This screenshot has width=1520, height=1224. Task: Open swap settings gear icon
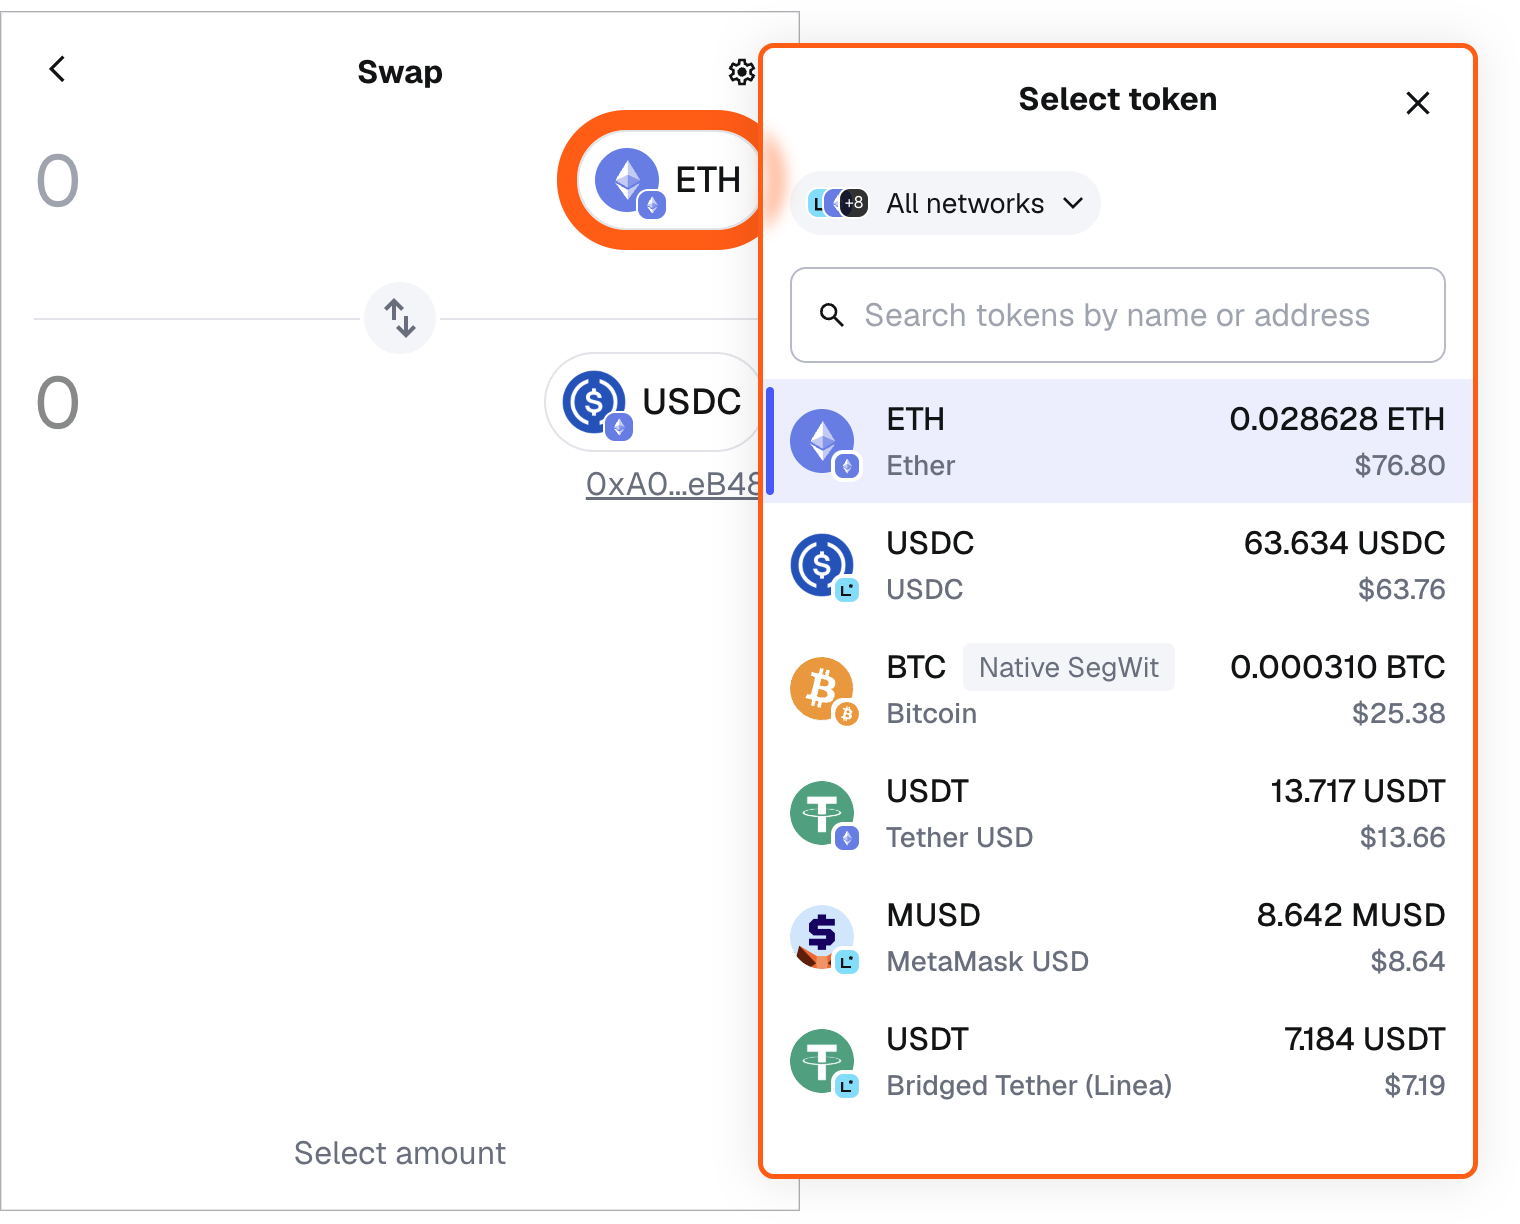[741, 72]
